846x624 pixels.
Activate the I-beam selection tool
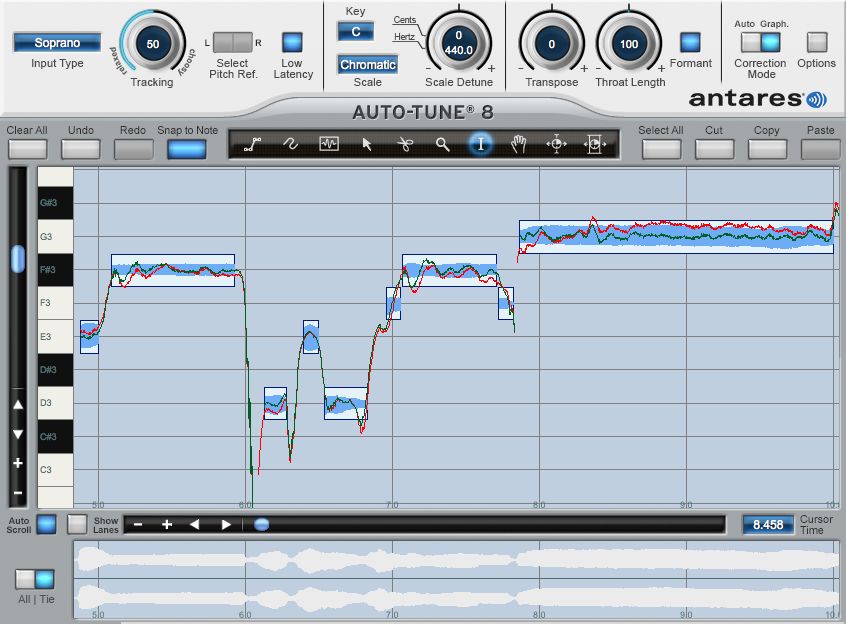[480, 145]
